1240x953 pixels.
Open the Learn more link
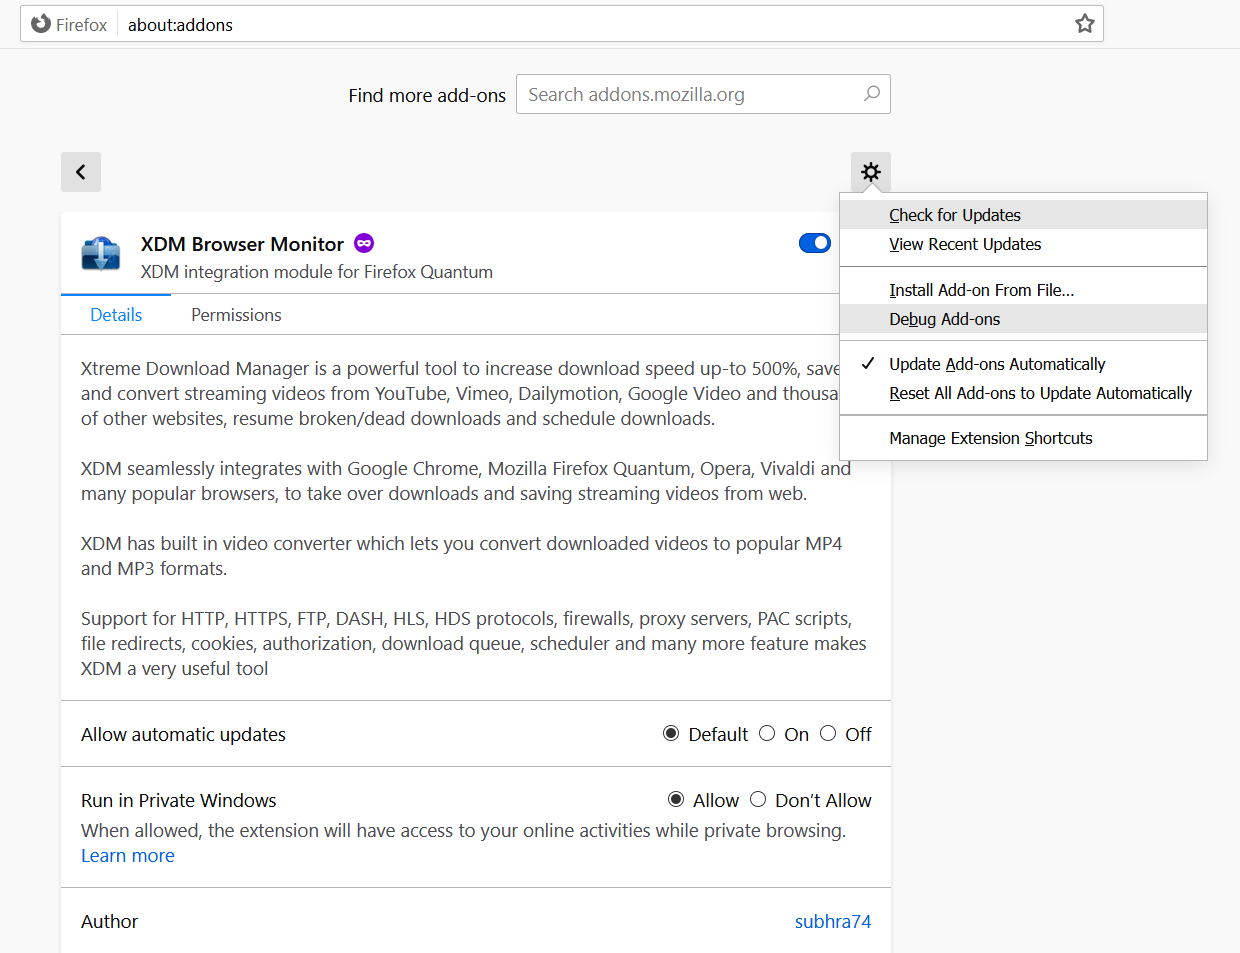click(x=127, y=855)
